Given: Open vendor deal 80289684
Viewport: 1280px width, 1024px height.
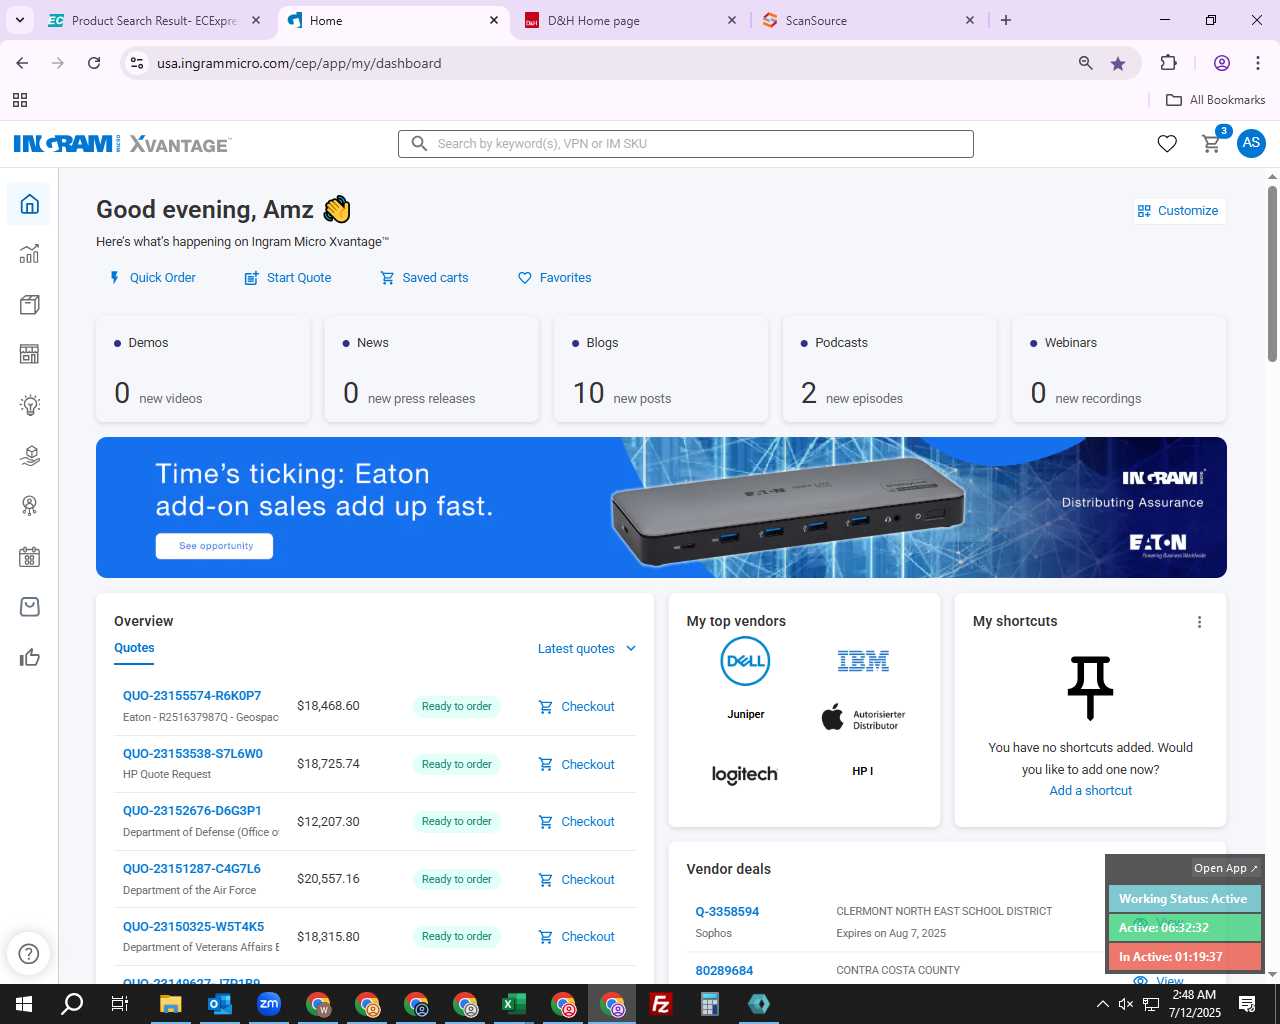Looking at the screenshot, I should point(724,971).
